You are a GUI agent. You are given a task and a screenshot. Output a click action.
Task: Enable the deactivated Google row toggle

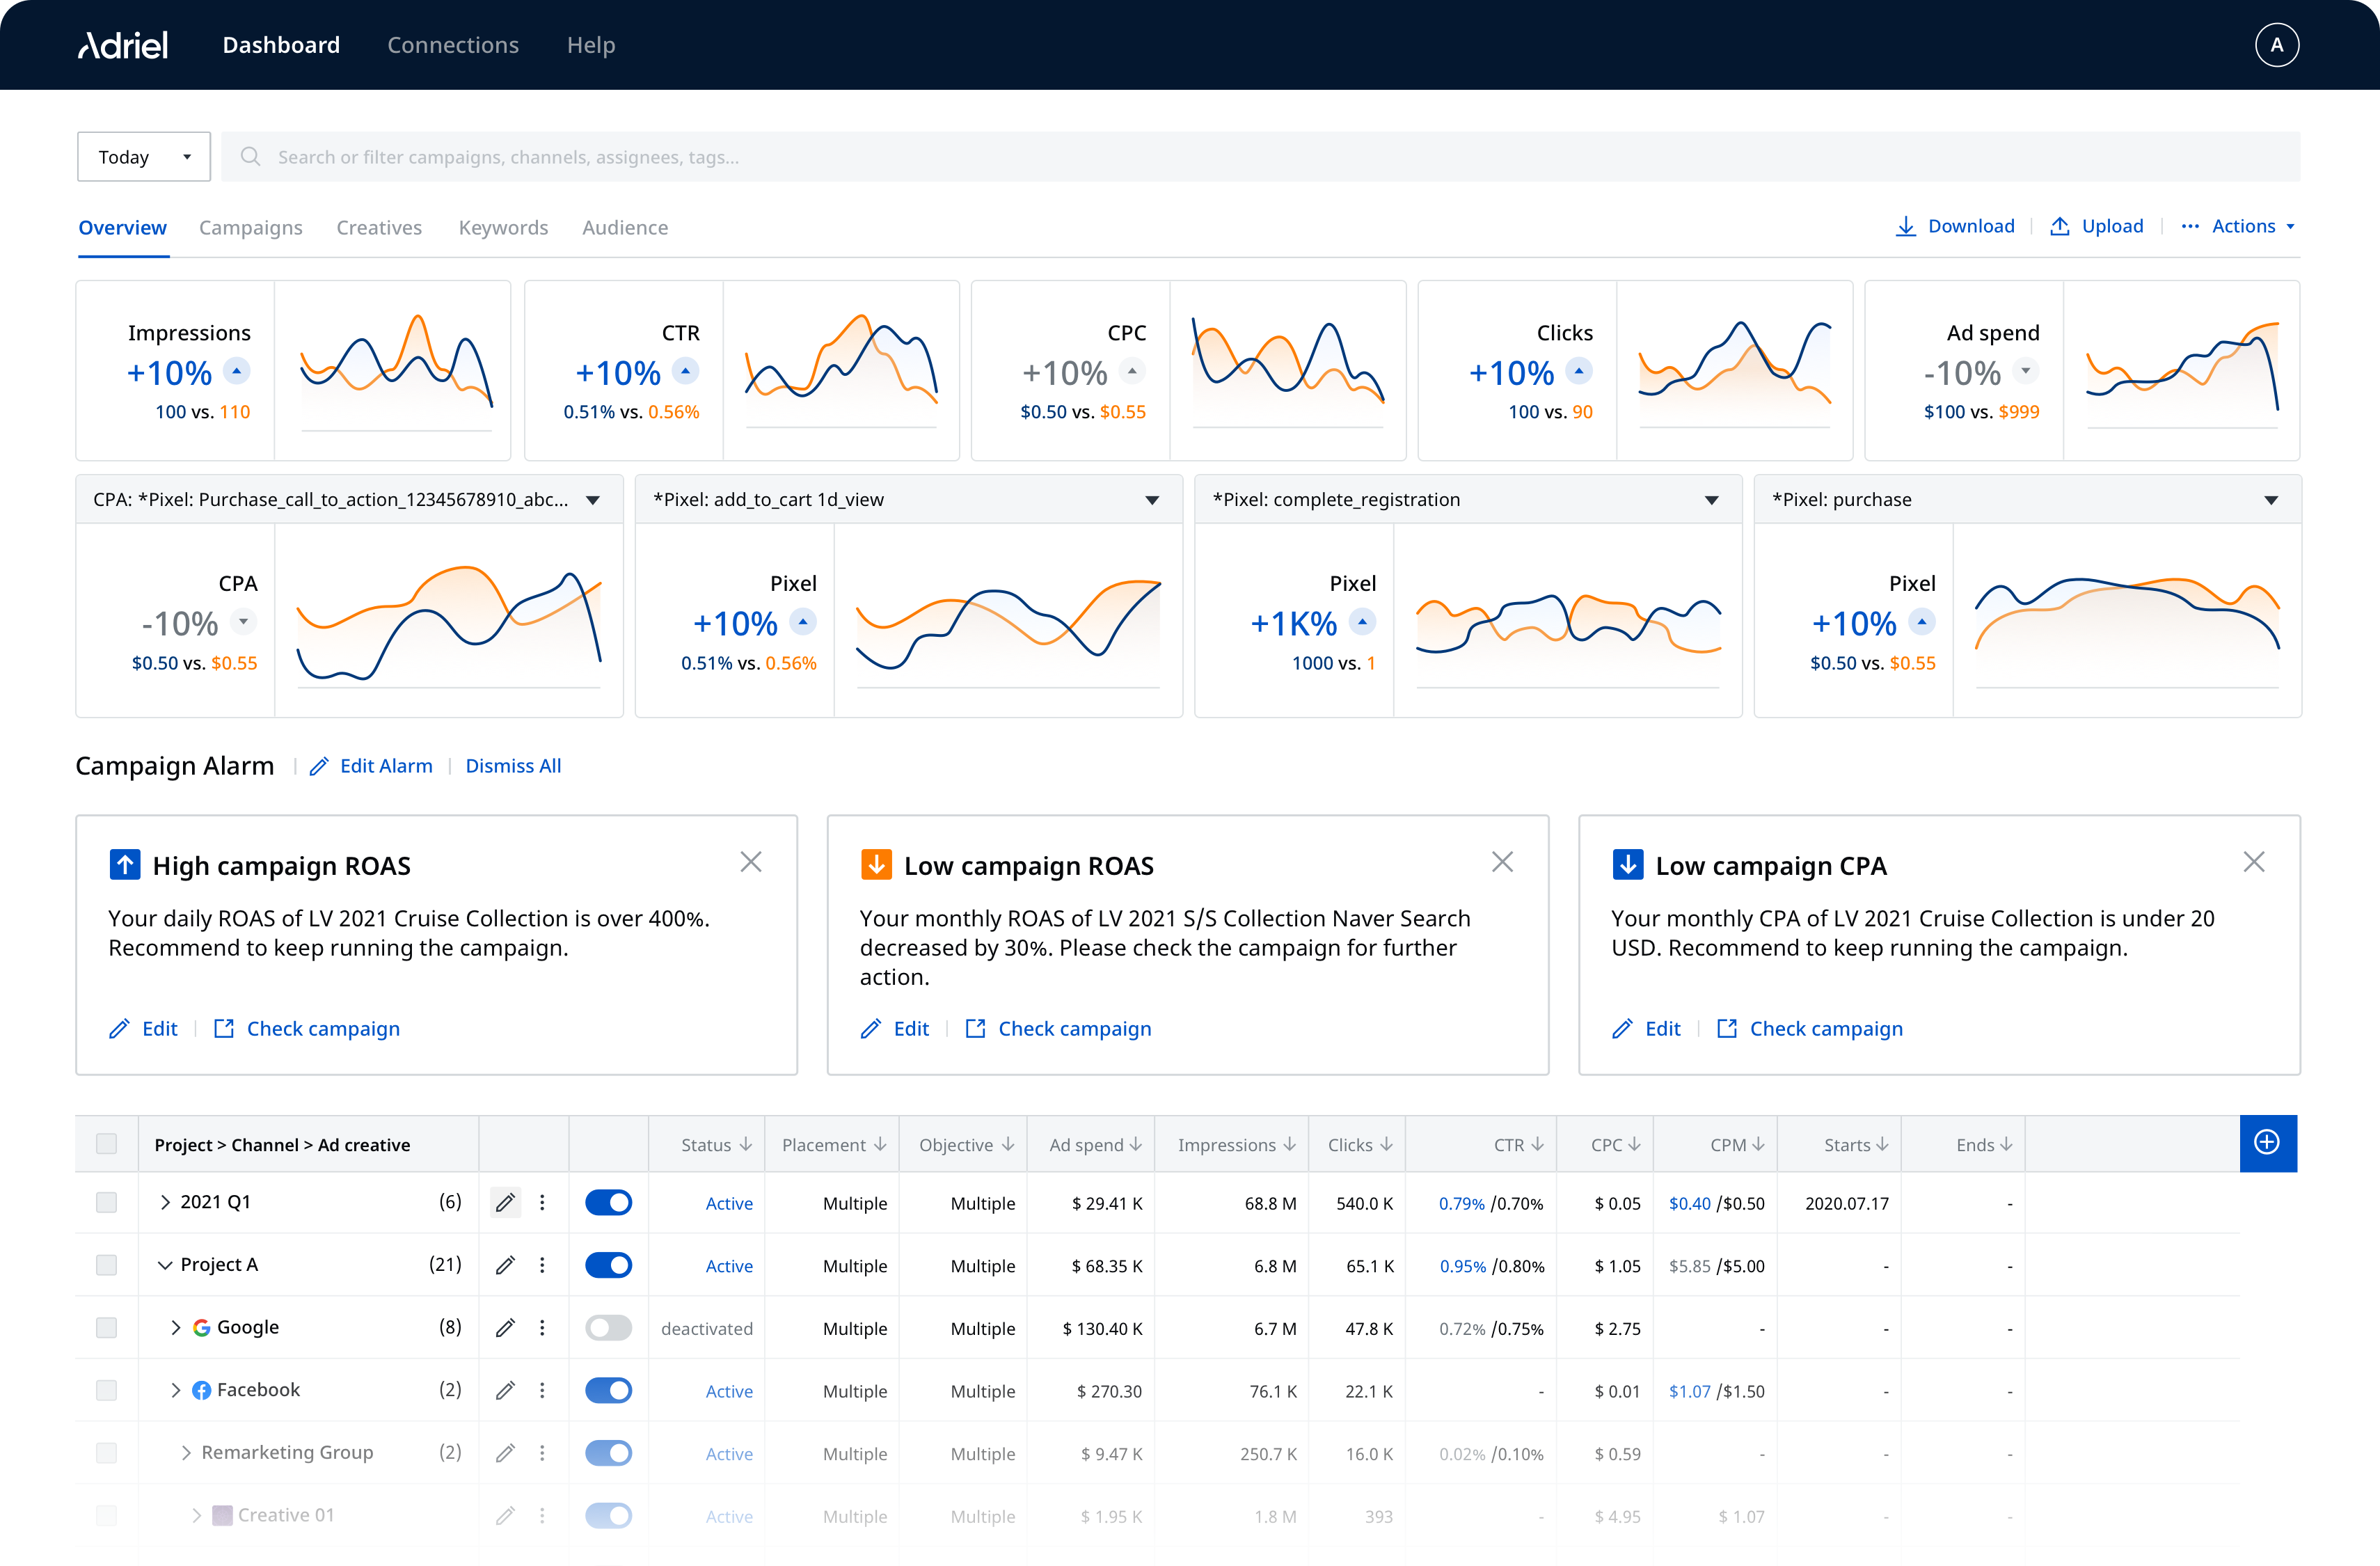(x=609, y=1328)
